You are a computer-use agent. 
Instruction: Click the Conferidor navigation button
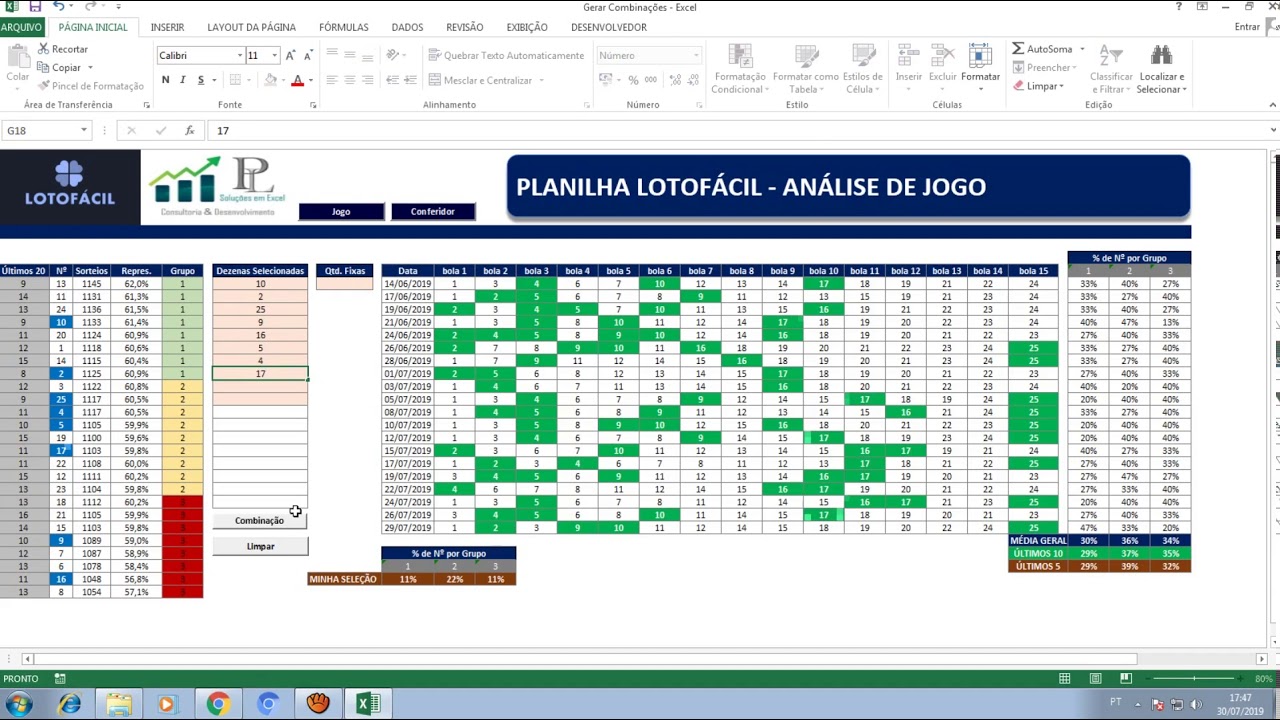pyautogui.click(x=432, y=211)
